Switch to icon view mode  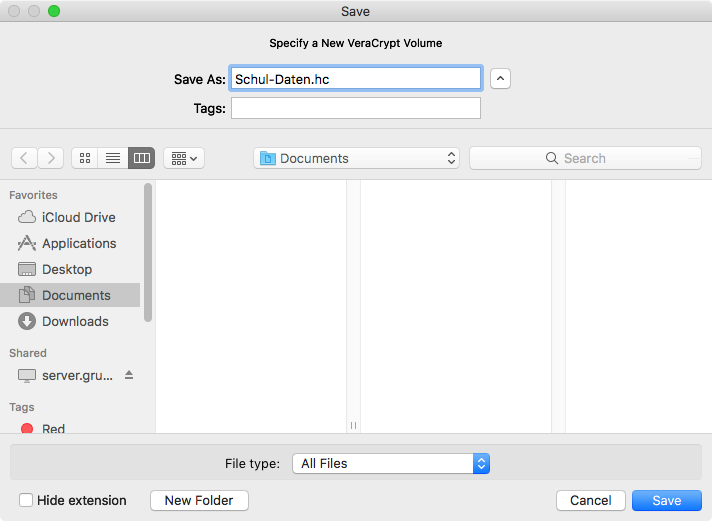pyautogui.click(x=85, y=158)
